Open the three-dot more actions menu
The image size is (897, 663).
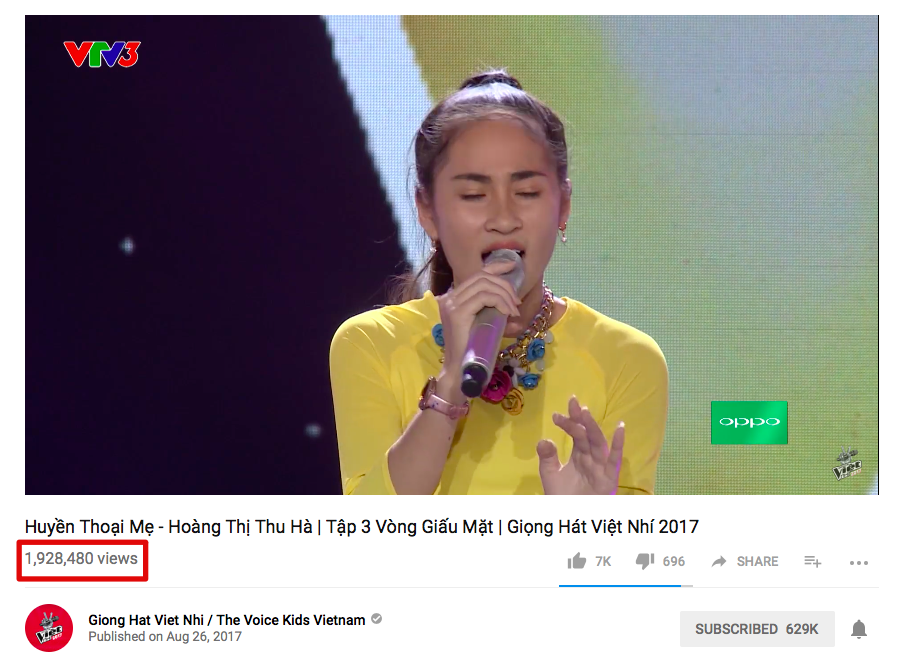point(859,563)
